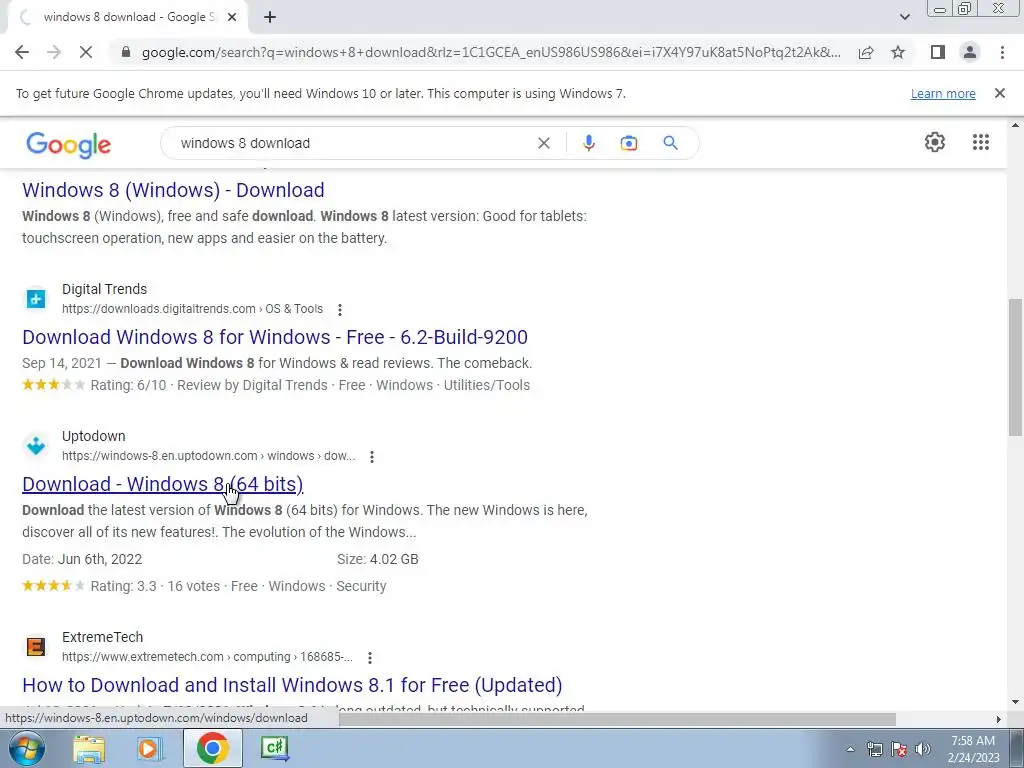Open more options for Digital Trends result
Viewport: 1024px width, 768px height.
click(340, 310)
